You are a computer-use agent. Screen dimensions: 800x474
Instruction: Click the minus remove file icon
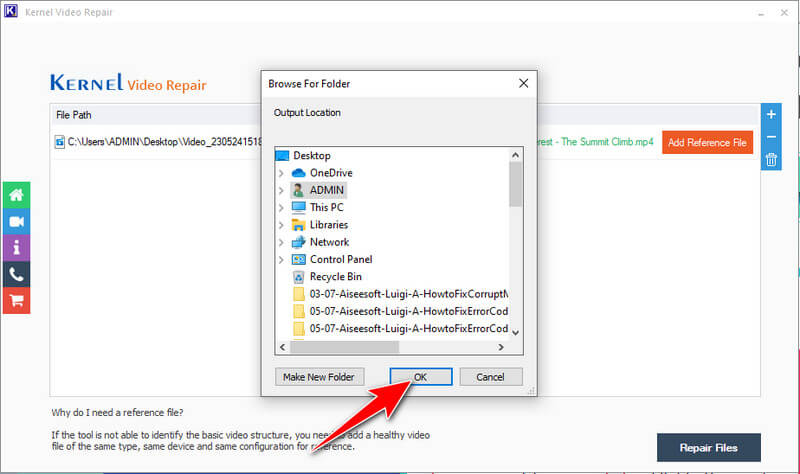click(x=771, y=137)
